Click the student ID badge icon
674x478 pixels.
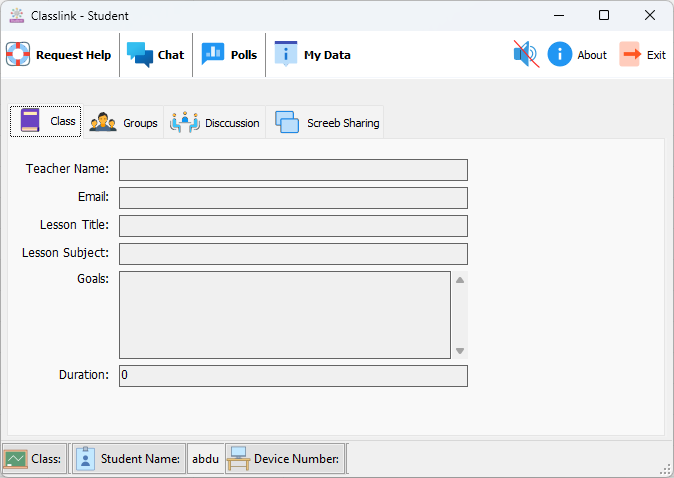[86, 459]
